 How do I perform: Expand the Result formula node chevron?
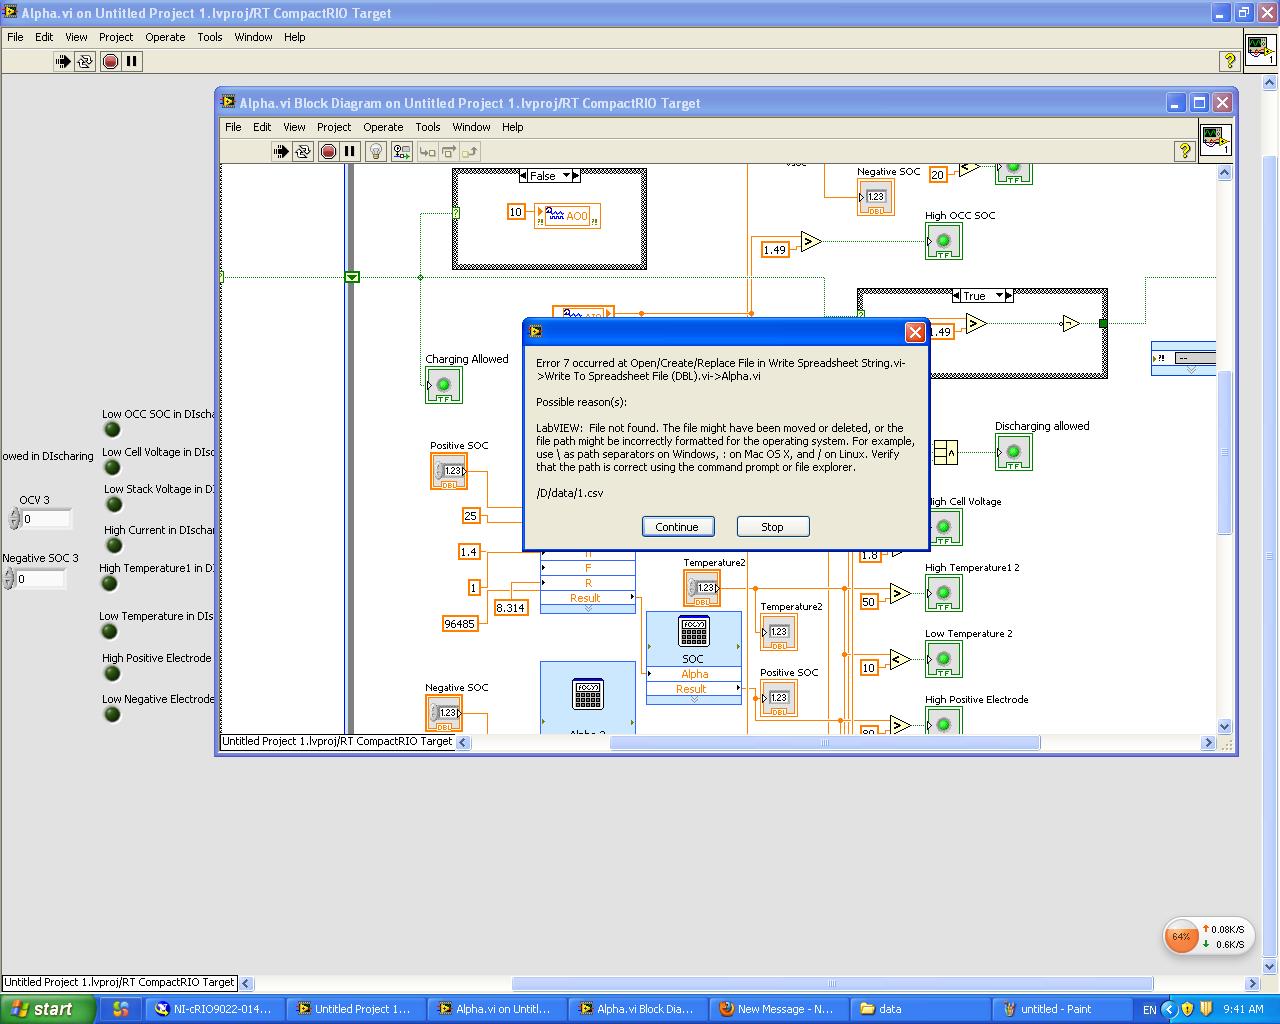coord(588,608)
